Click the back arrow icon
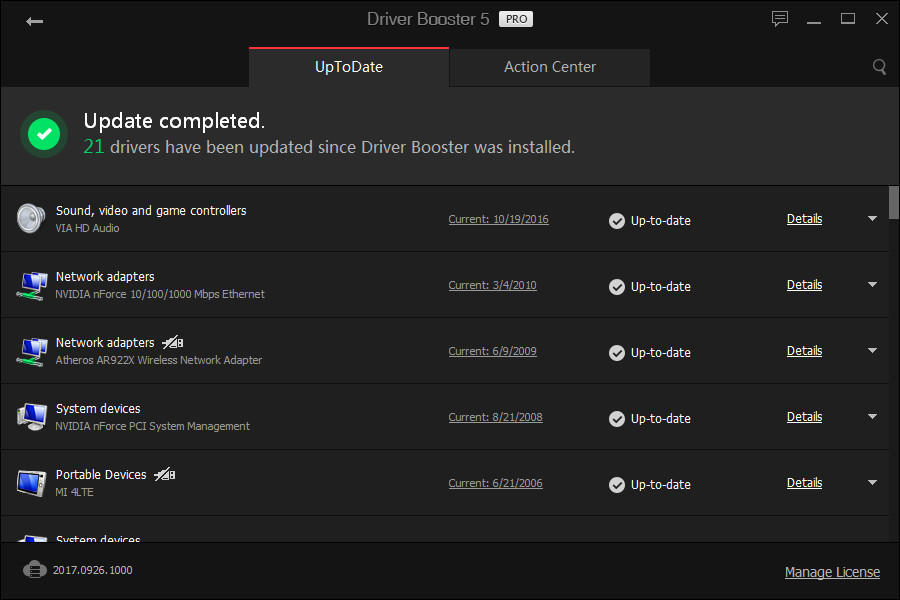The image size is (900, 600). [x=35, y=21]
